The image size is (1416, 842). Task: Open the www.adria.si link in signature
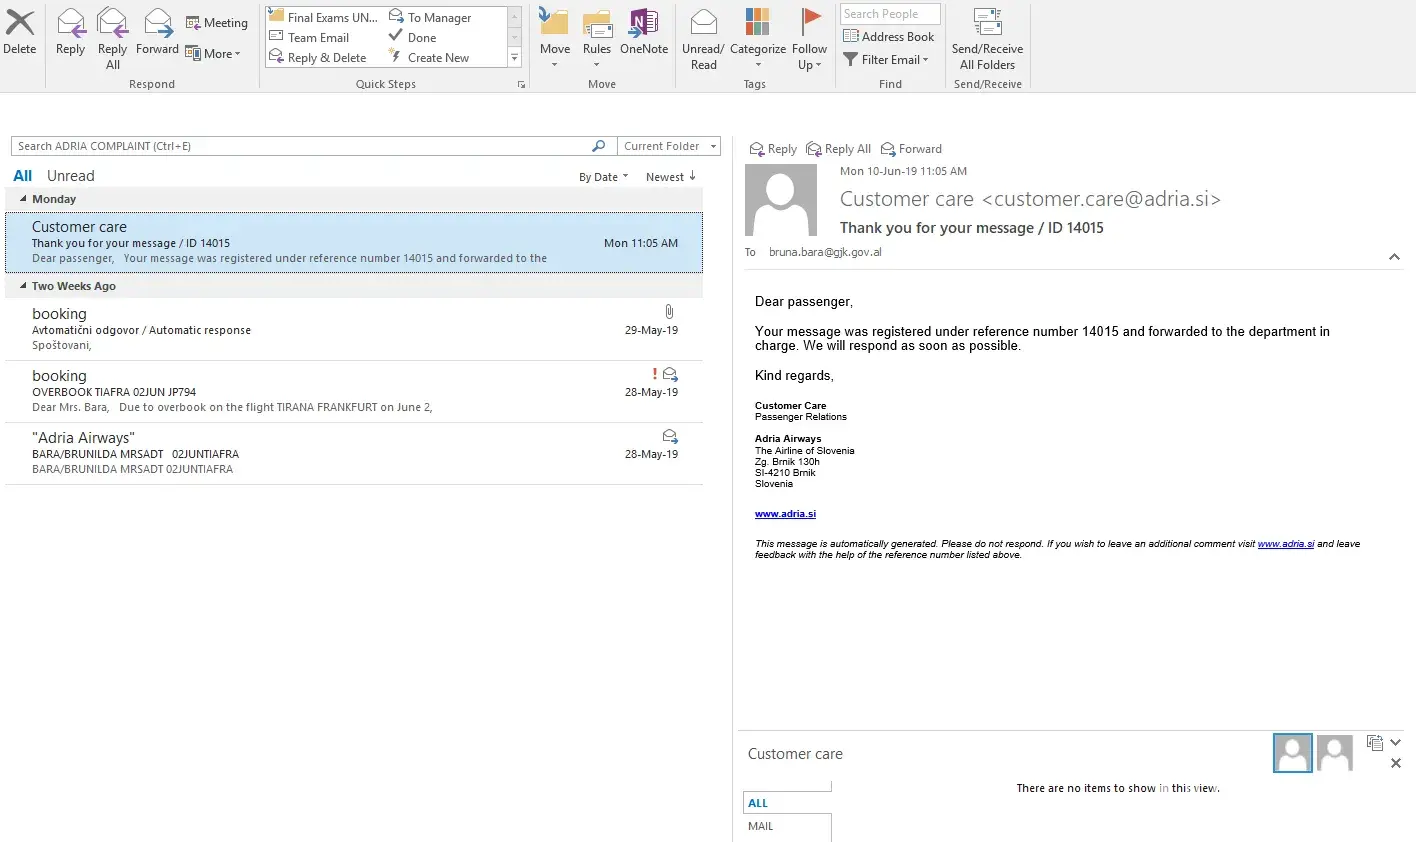785,514
